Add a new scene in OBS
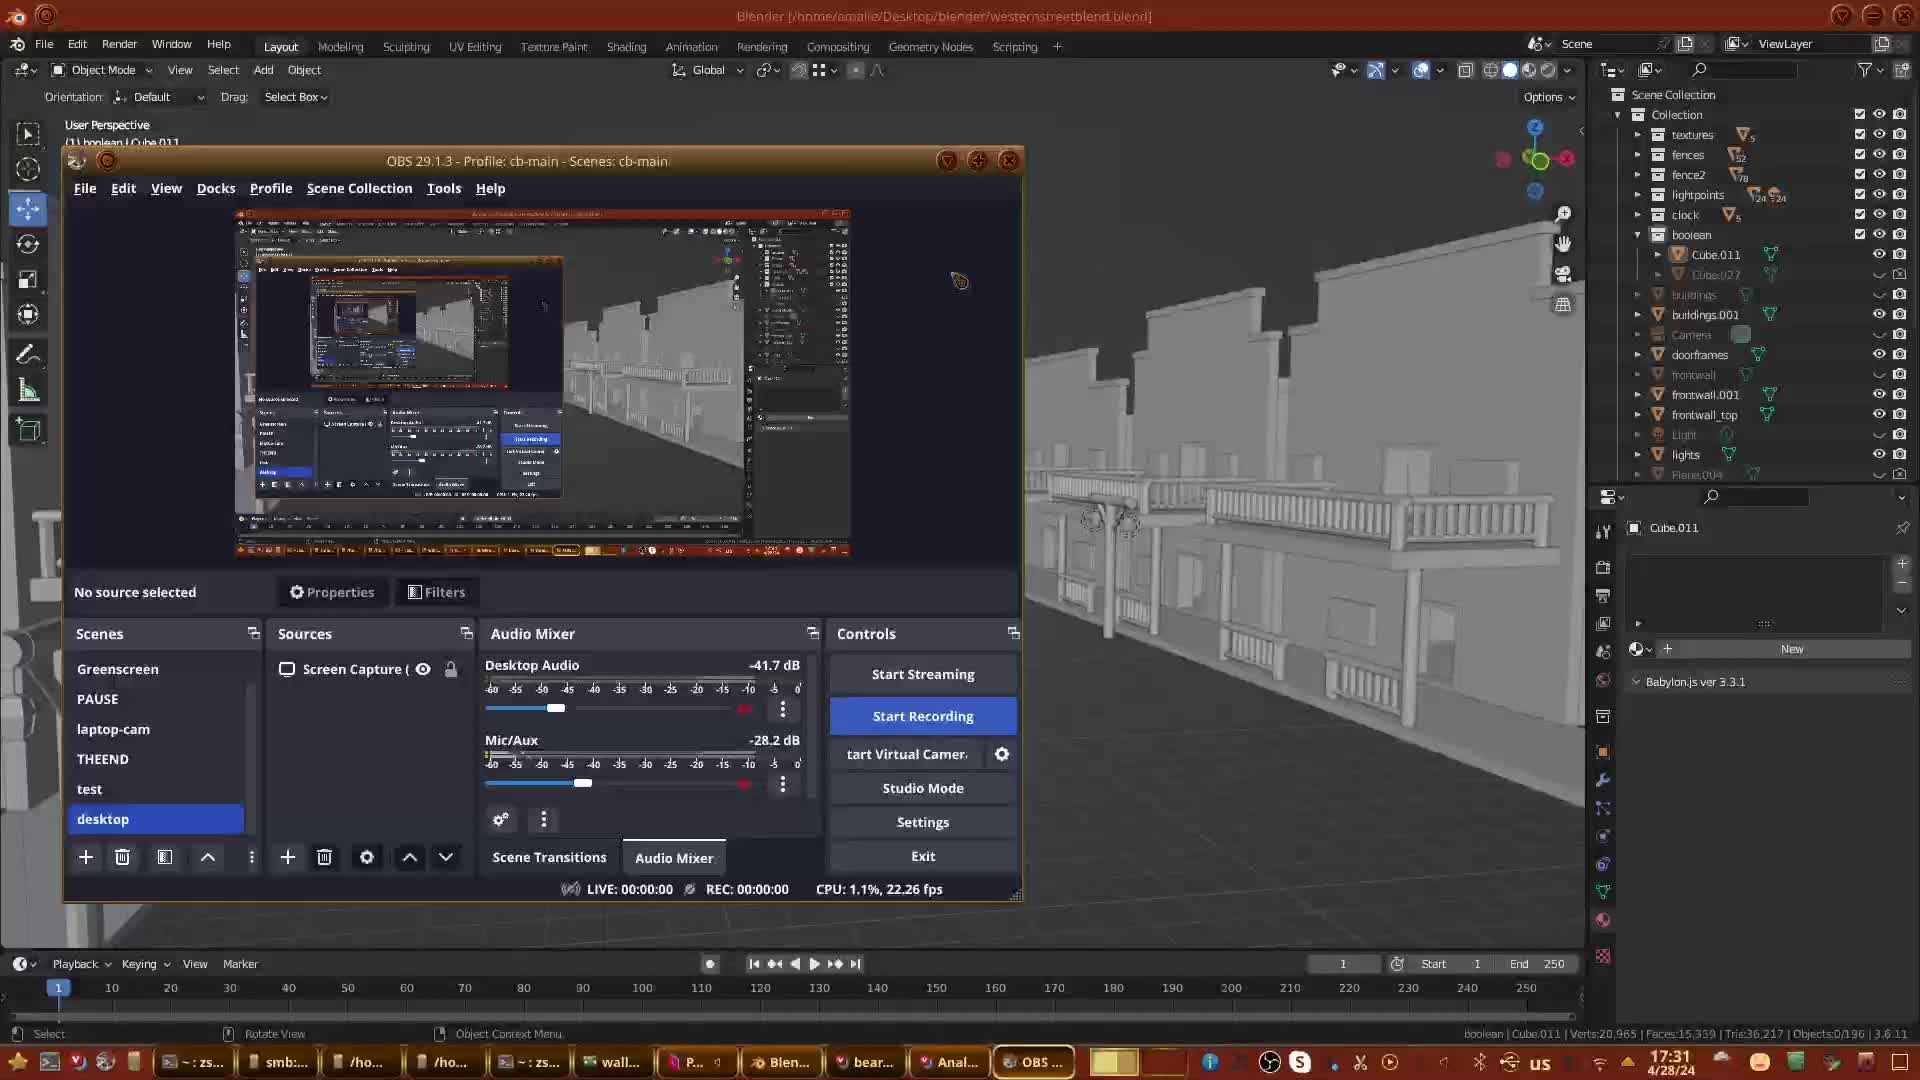 86,857
